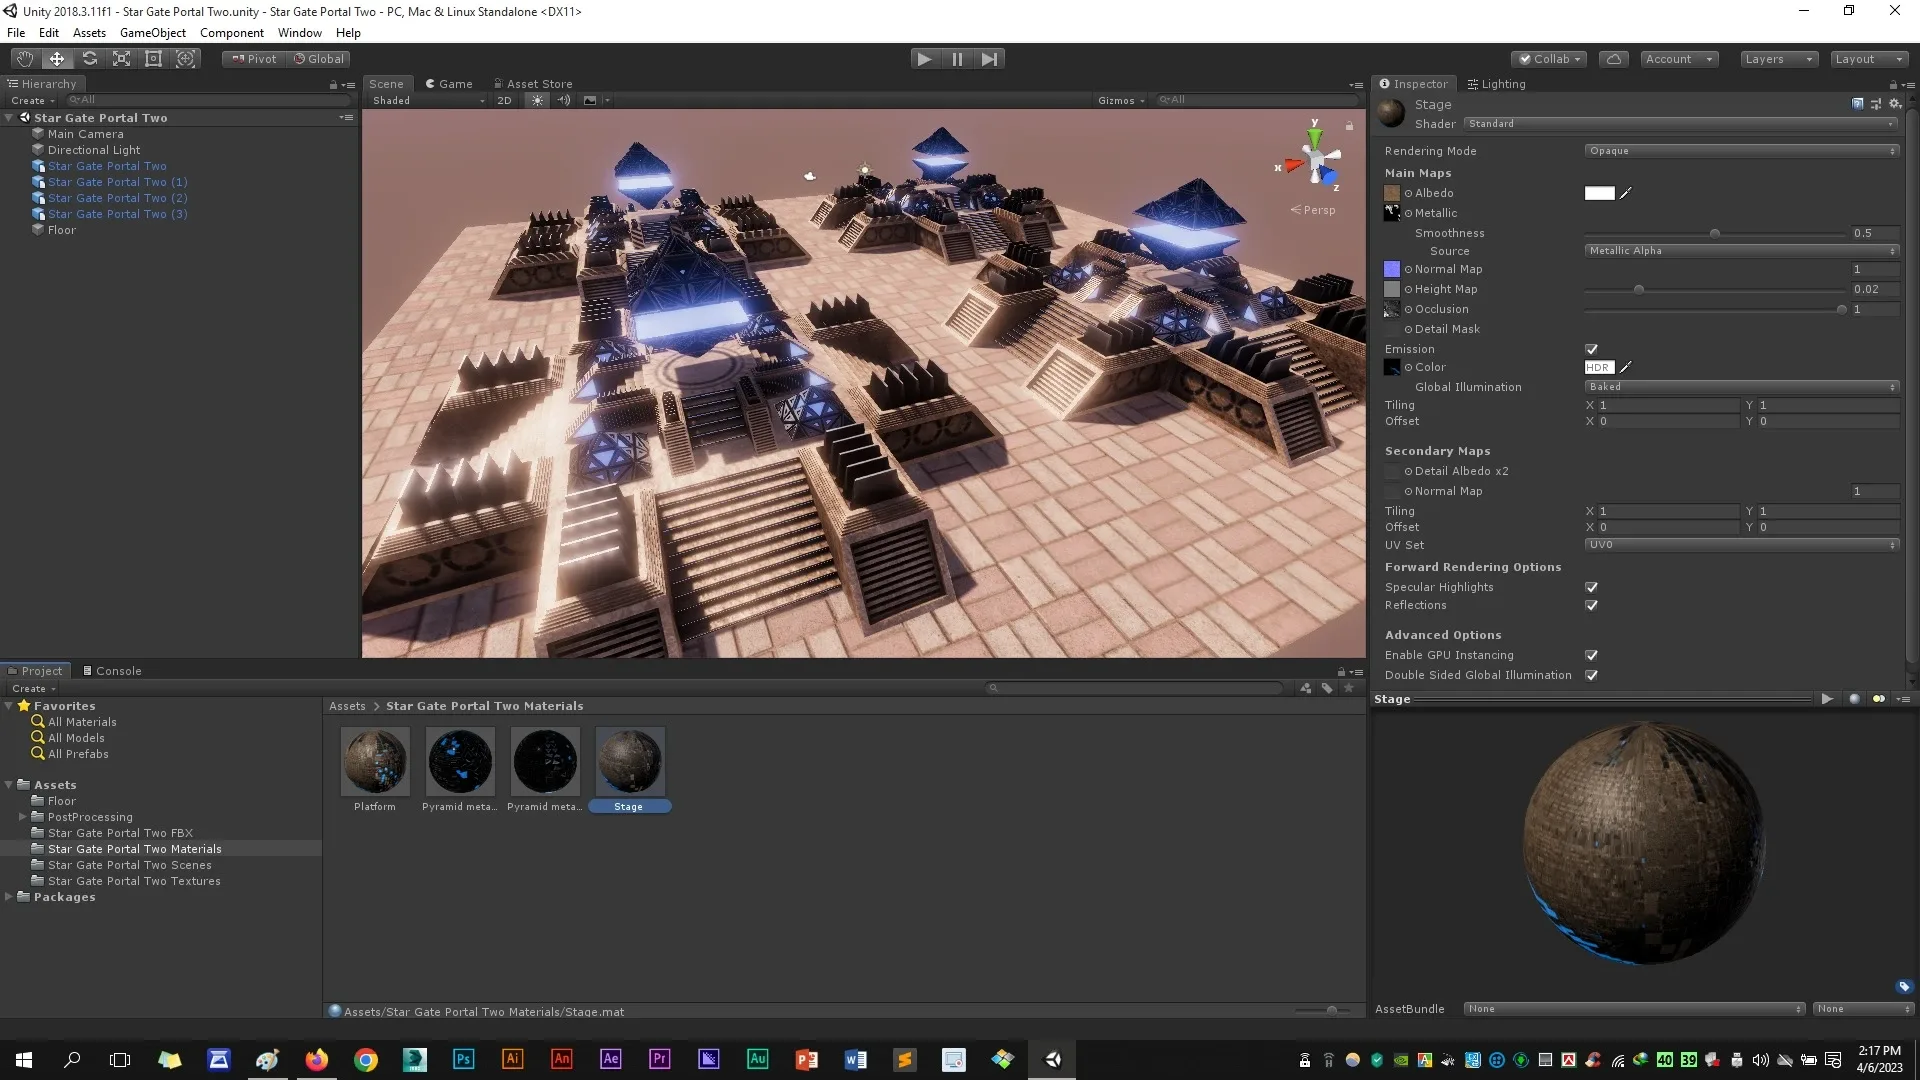The width and height of the screenshot is (1920, 1080).
Task: Open Rendering Mode dropdown
Action: coord(1741,151)
